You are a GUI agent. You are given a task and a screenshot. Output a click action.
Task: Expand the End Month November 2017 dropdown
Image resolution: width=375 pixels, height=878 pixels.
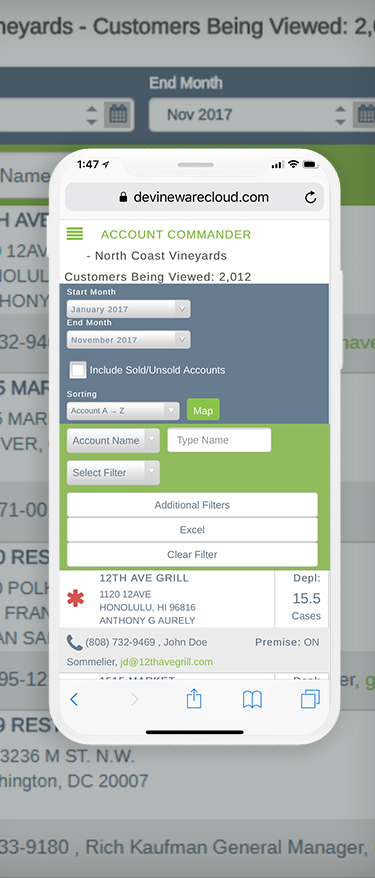[128, 340]
